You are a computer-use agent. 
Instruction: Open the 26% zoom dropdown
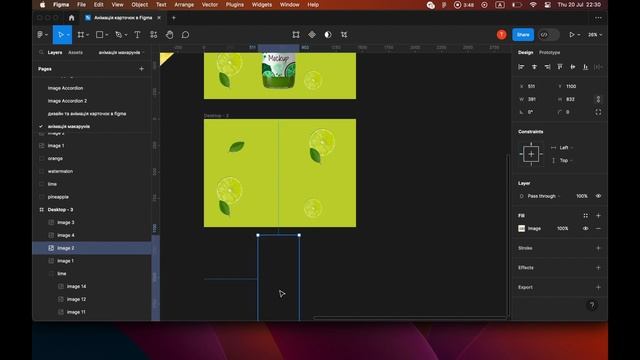[595, 35]
